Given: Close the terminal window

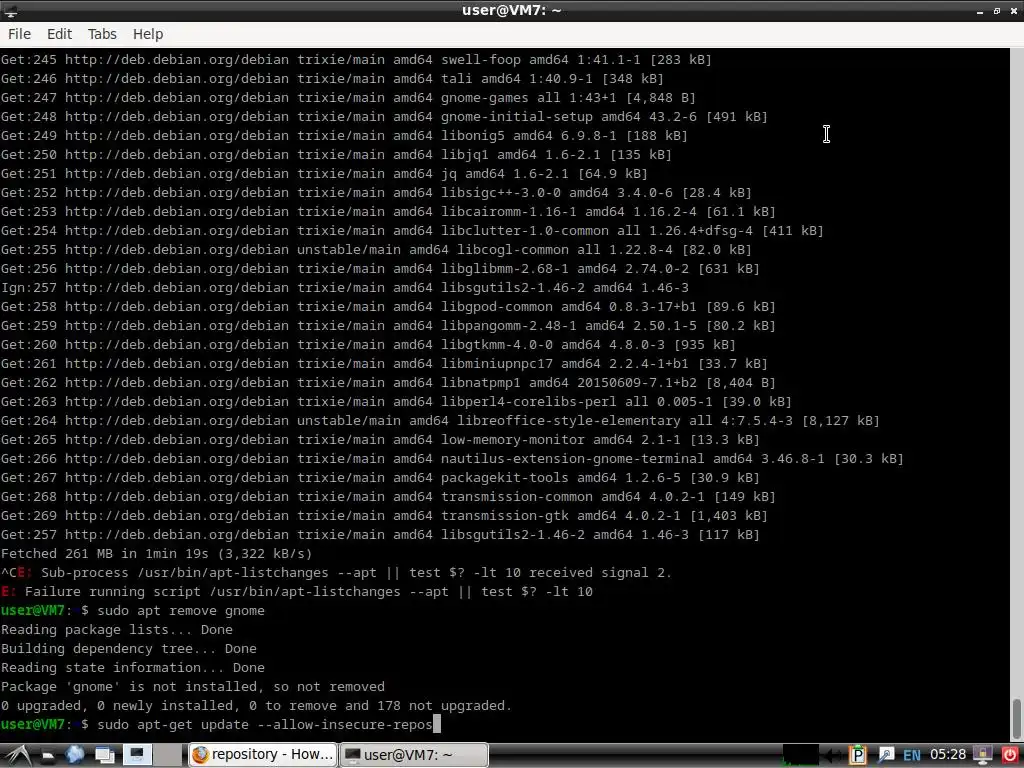Looking at the screenshot, I should click(1014, 11).
